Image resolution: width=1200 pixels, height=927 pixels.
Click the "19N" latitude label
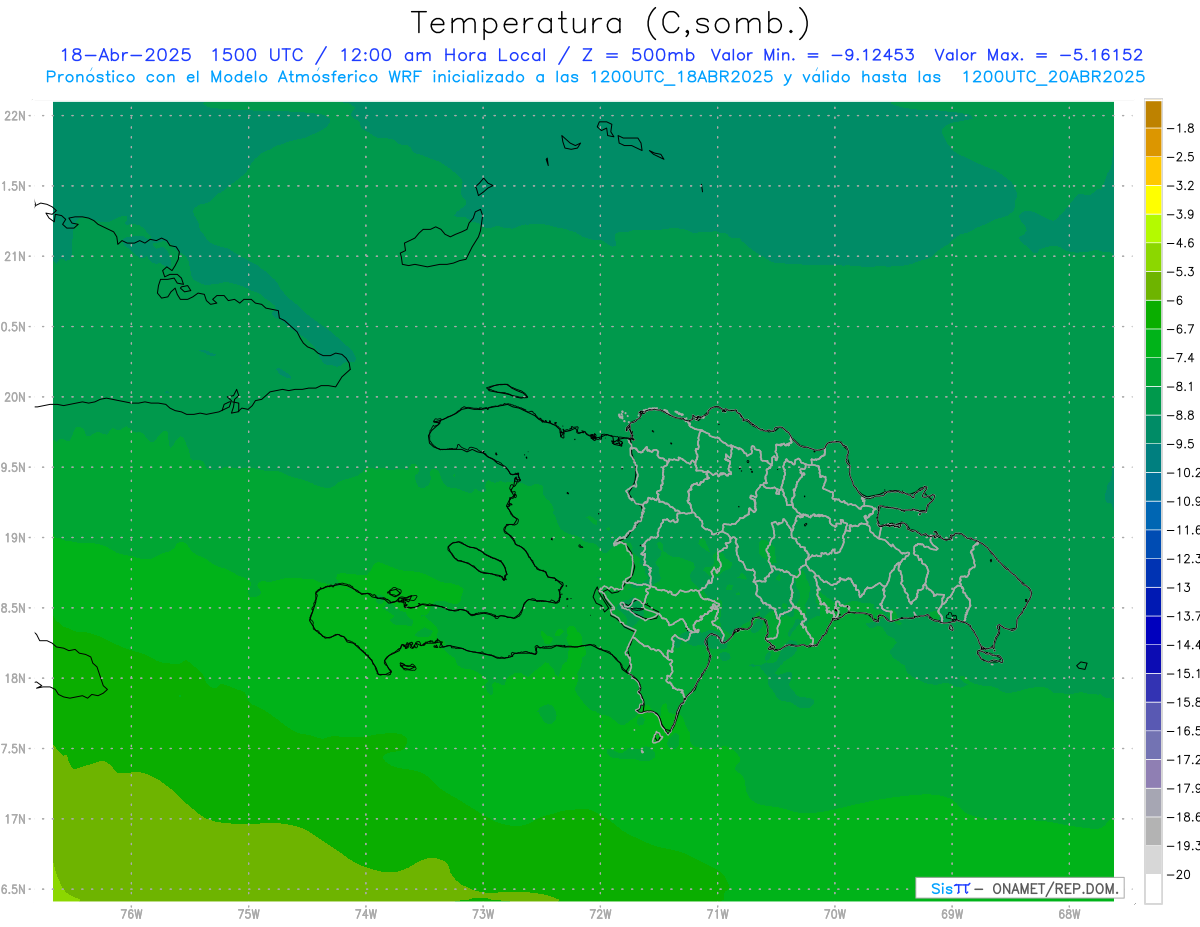(16, 538)
